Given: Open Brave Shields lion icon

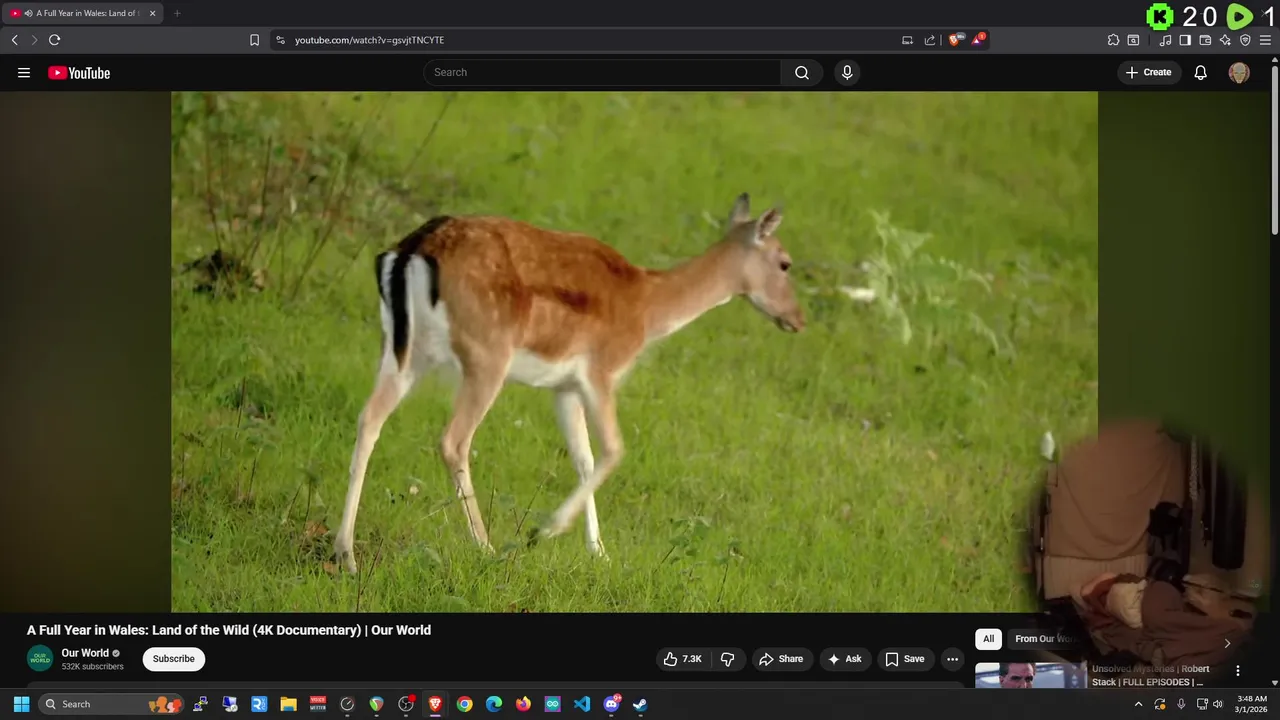Looking at the screenshot, I should click(x=955, y=40).
